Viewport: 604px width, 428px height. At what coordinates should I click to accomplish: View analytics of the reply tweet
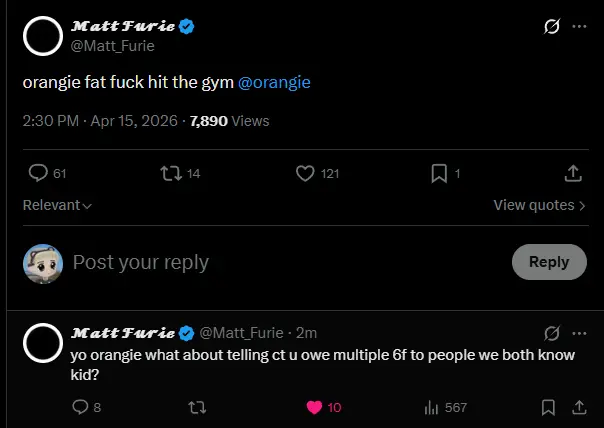point(433,407)
